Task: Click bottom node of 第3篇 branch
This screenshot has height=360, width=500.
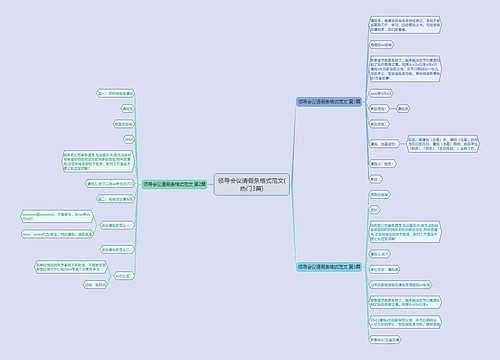Action: point(385,340)
